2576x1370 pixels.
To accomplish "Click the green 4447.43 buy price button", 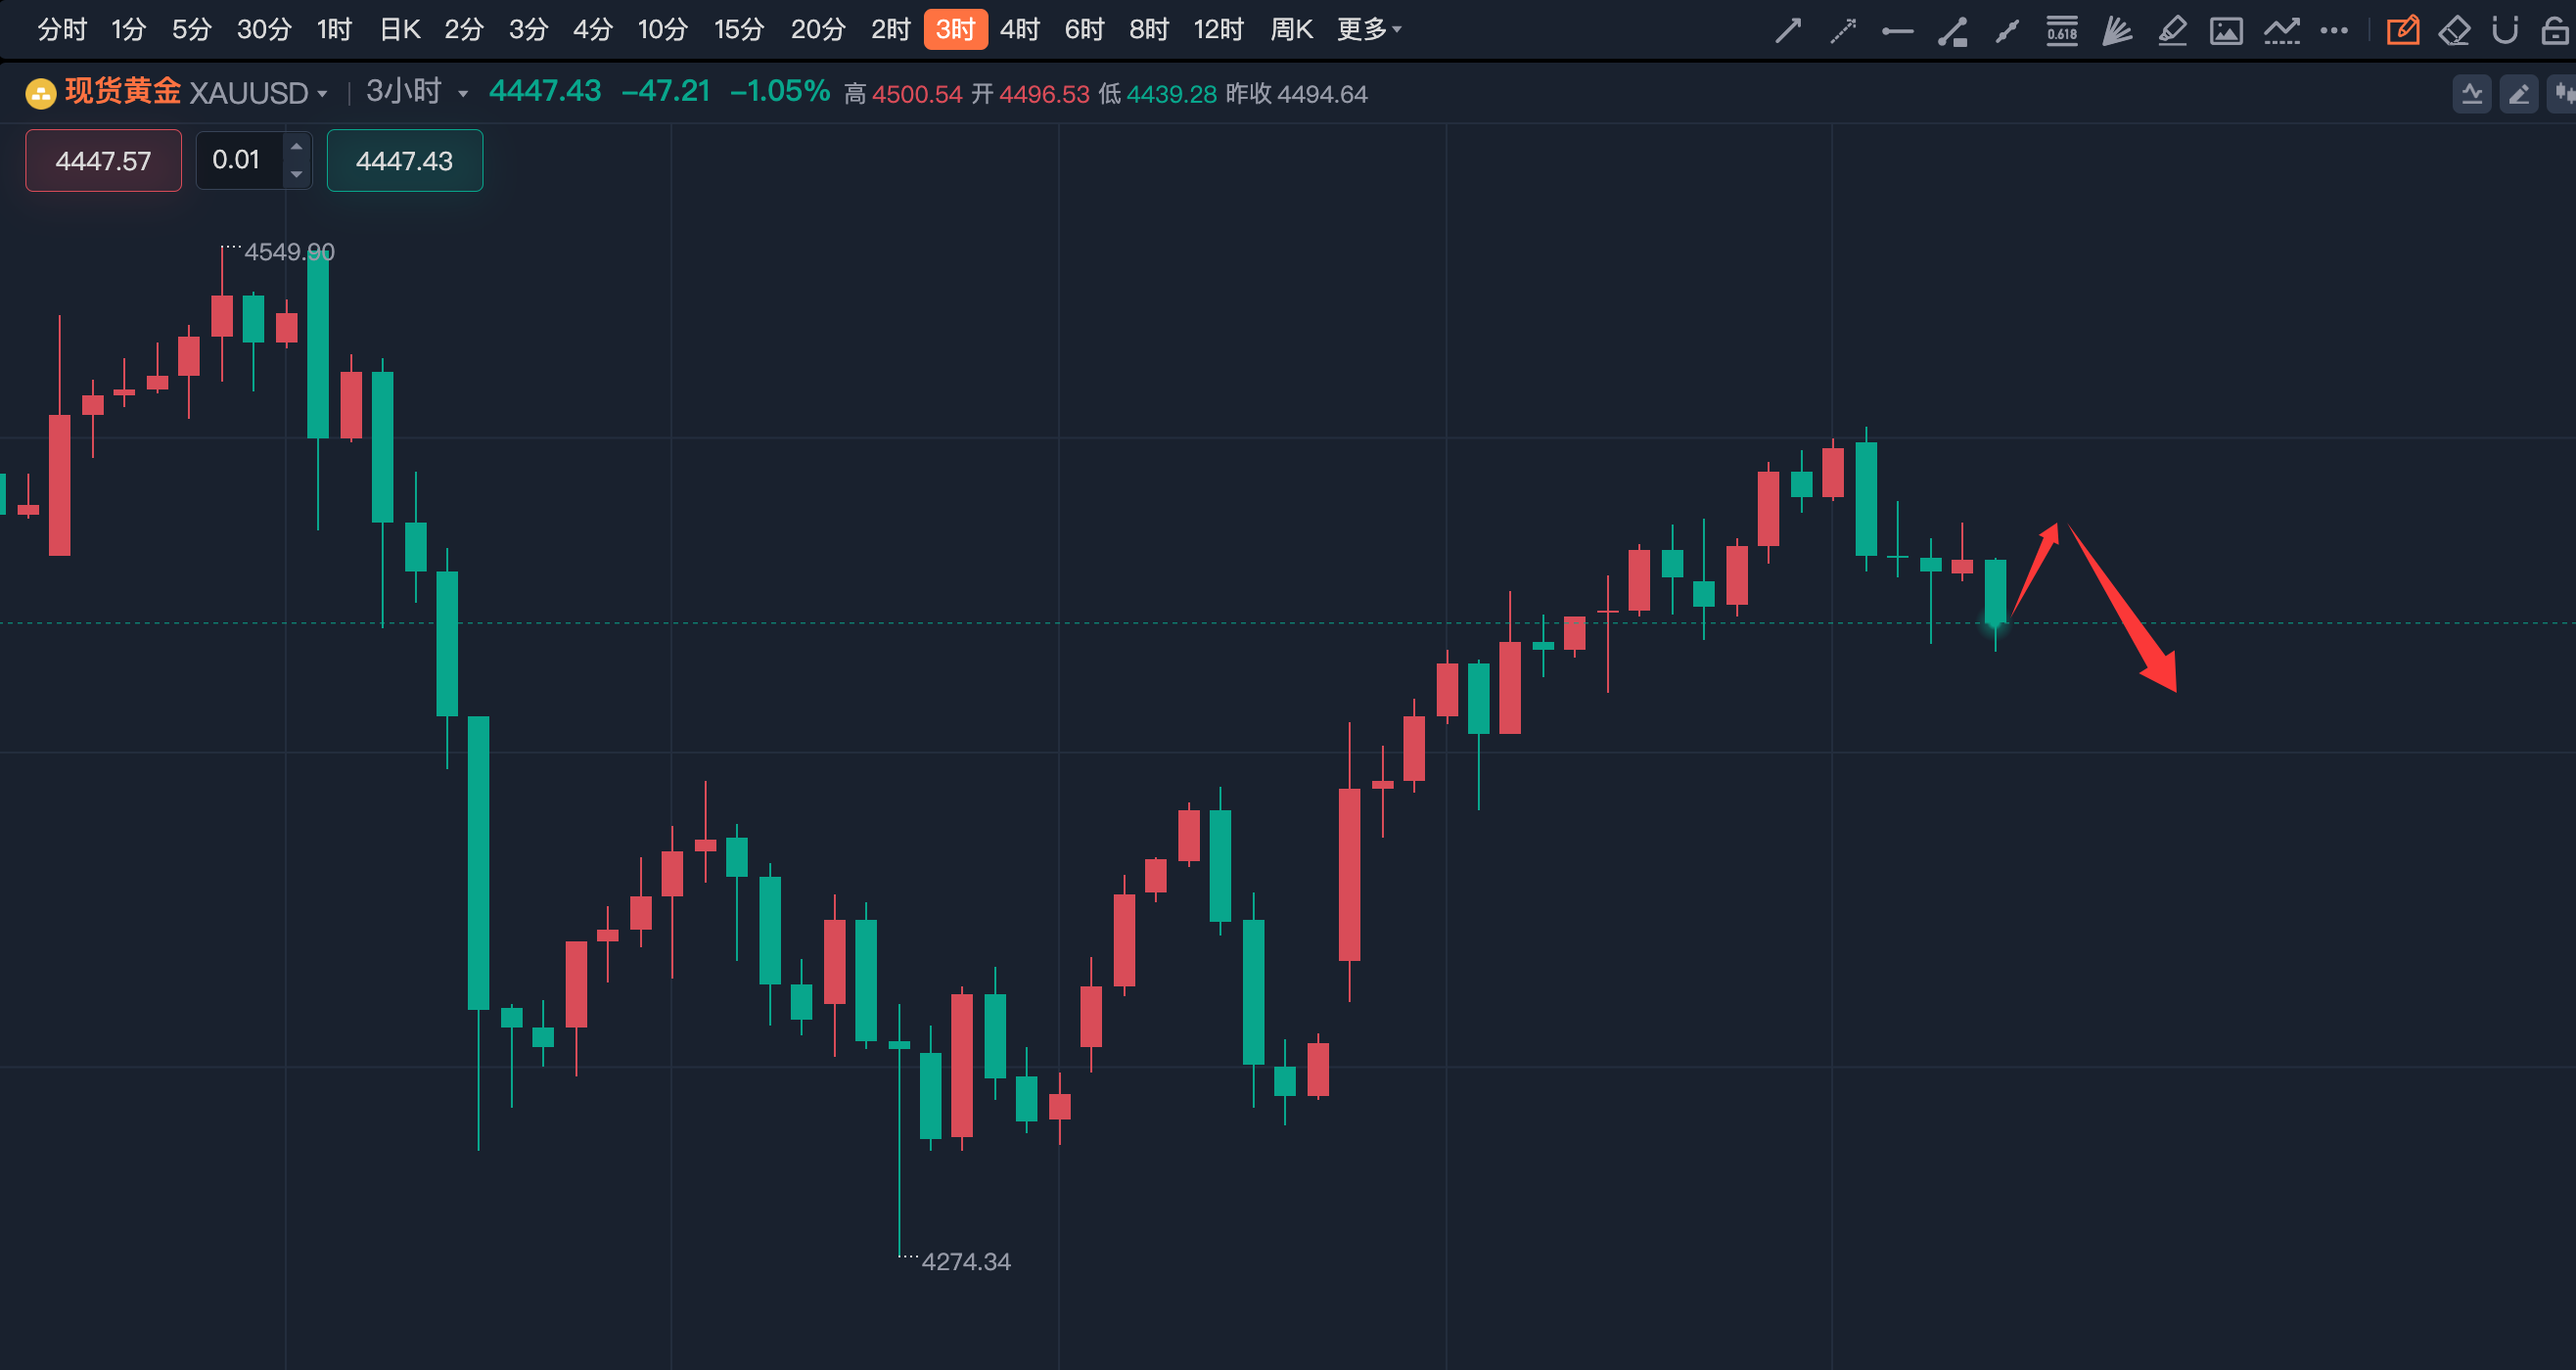I will click(x=404, y=160).
